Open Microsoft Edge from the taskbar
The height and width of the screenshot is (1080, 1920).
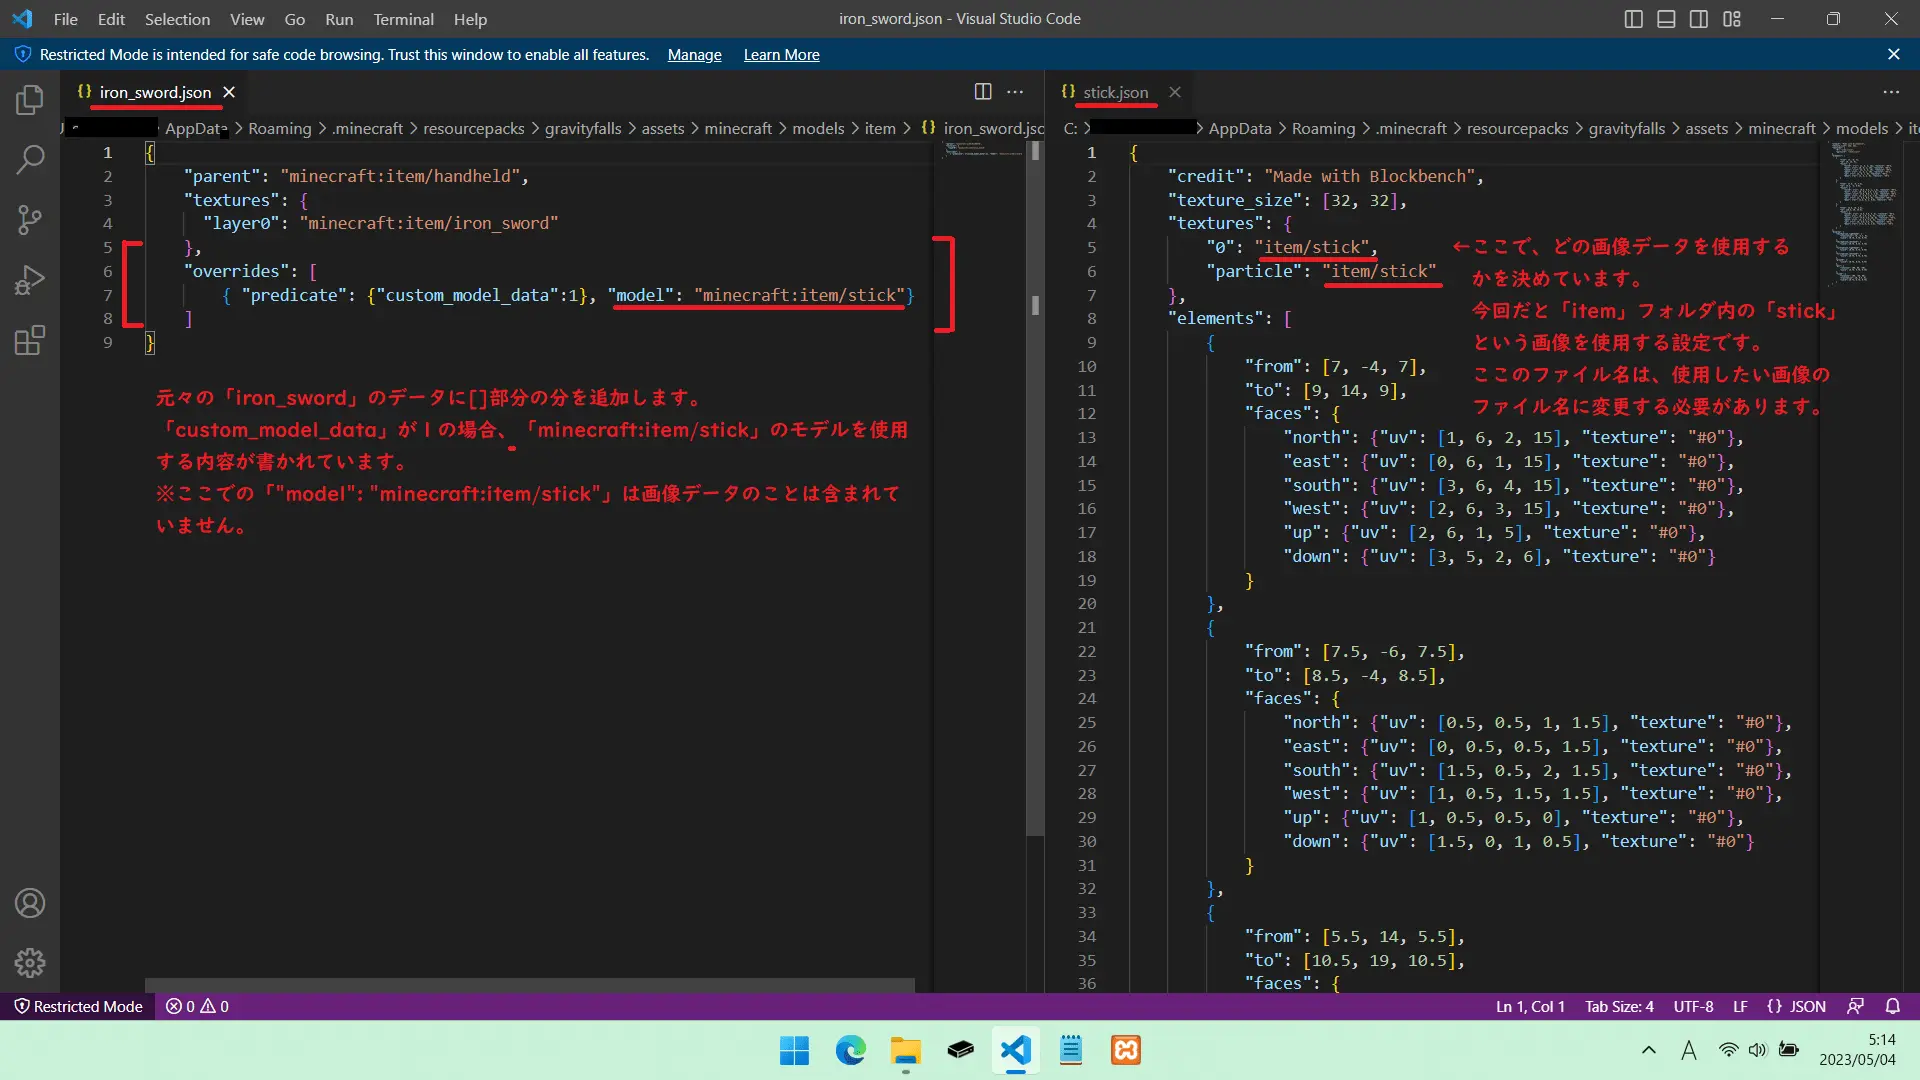point(850,1050)
